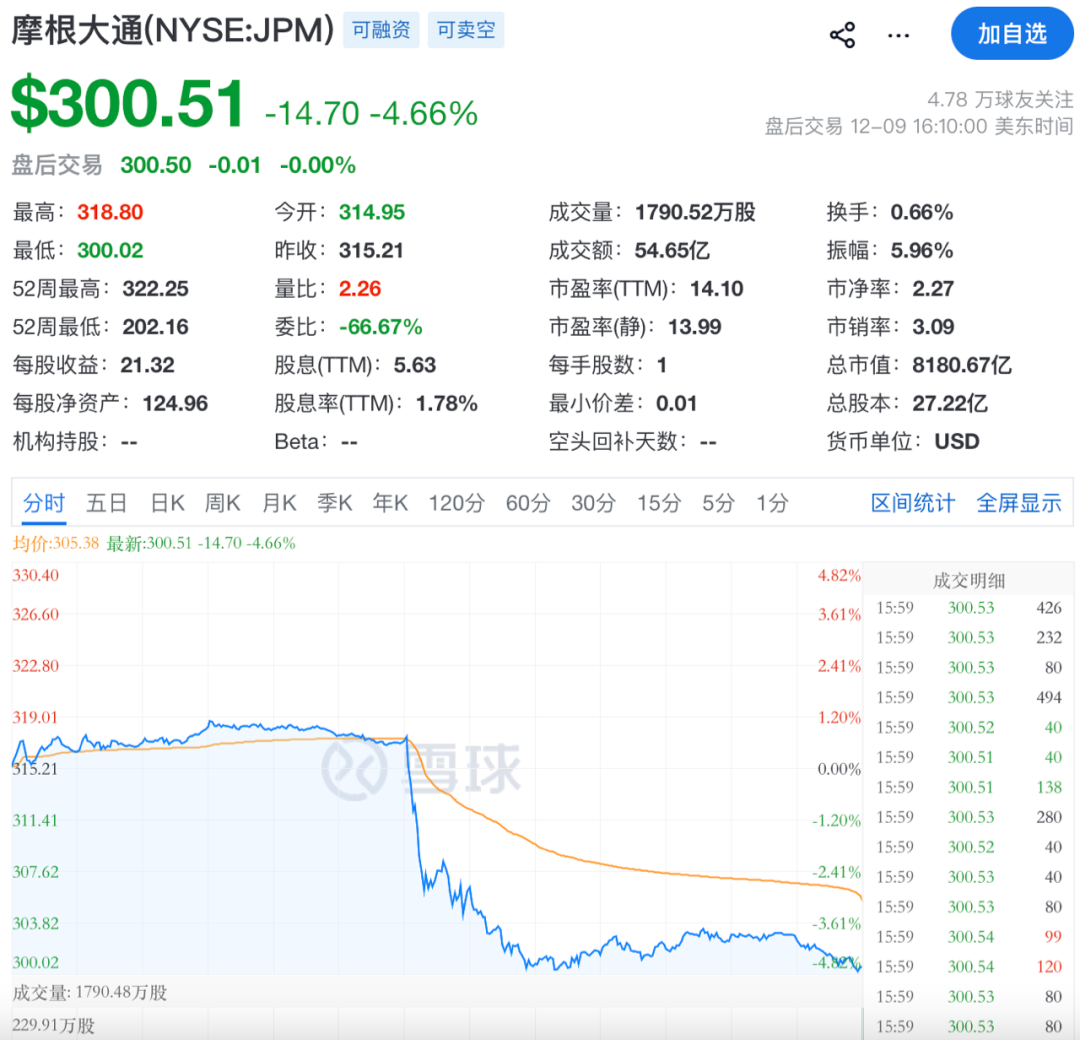This screenshot has height=1040, width=1080.
Task: Open the 季K quarterly chart view
Action: click(x=334, y=503)
